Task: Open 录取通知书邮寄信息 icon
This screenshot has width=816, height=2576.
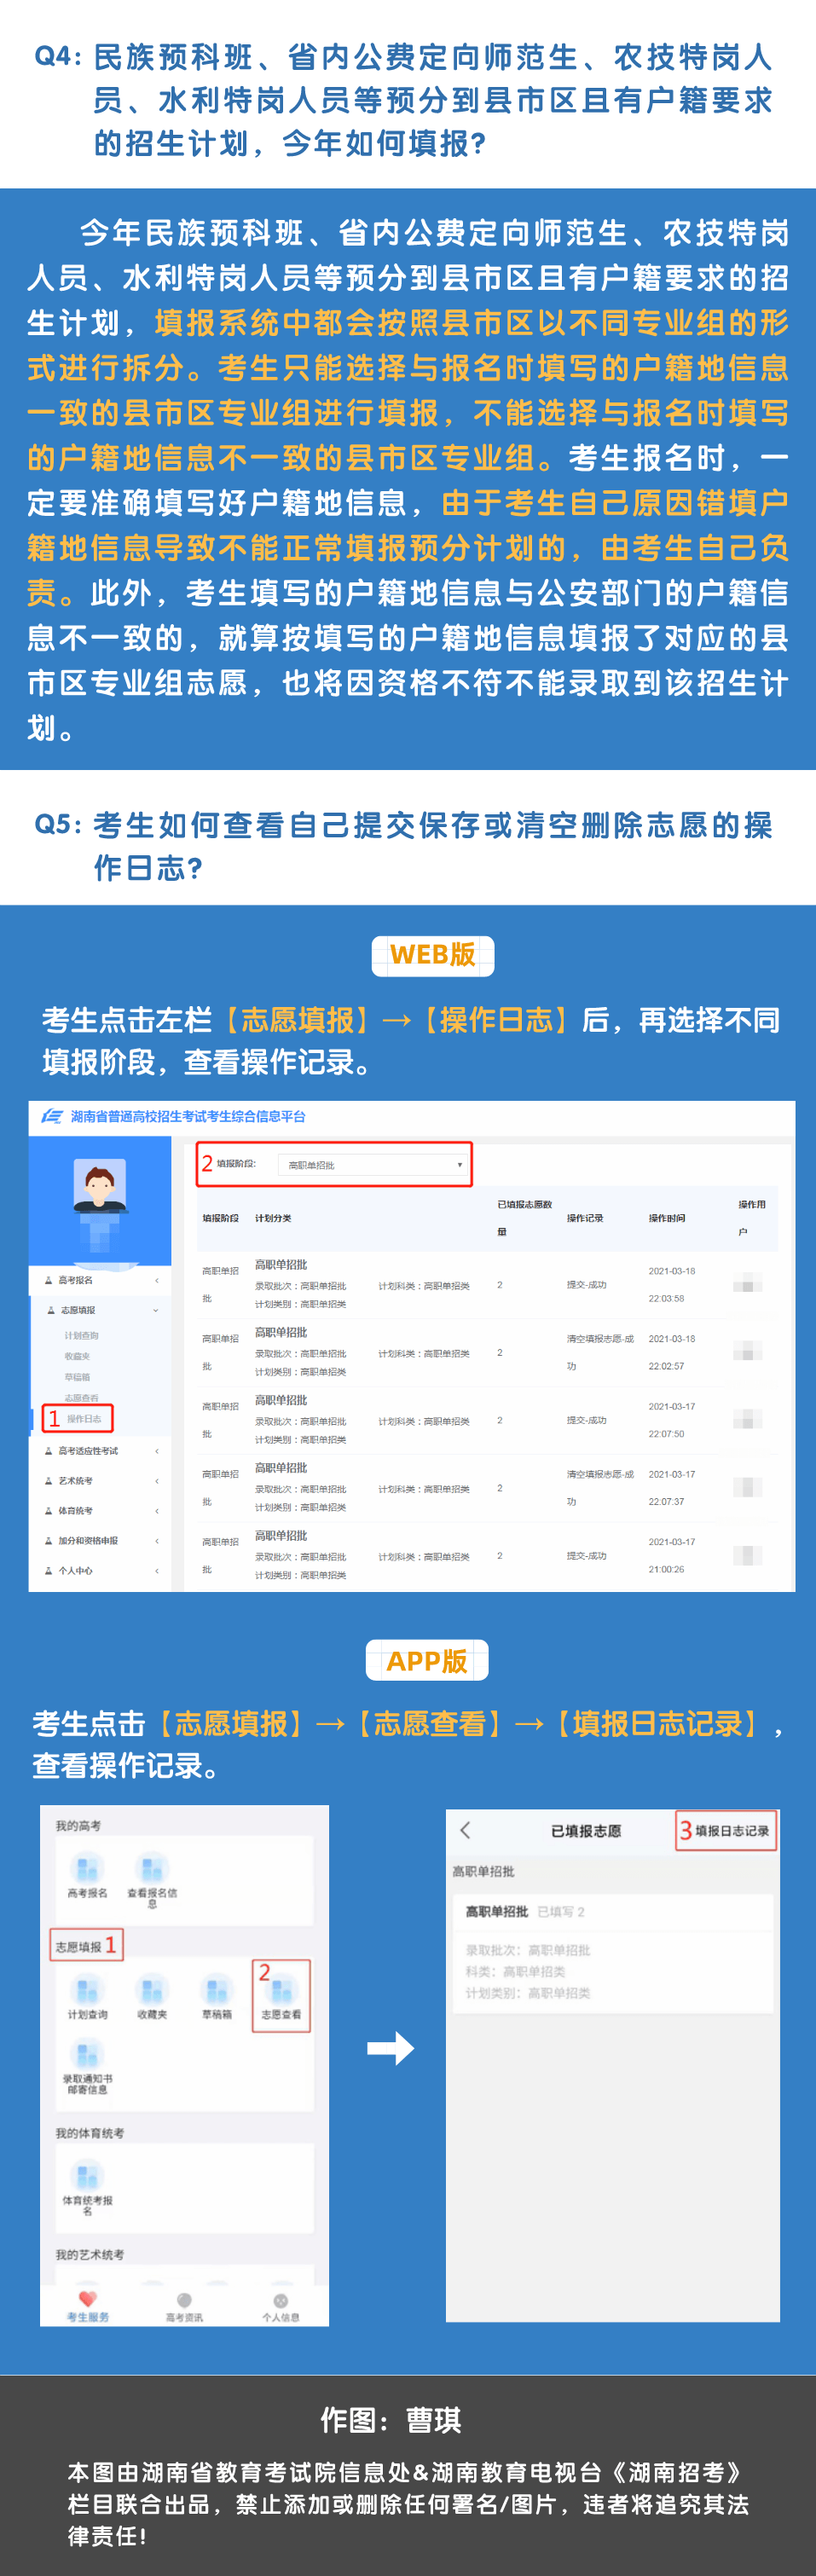Action: (87, 2066)
